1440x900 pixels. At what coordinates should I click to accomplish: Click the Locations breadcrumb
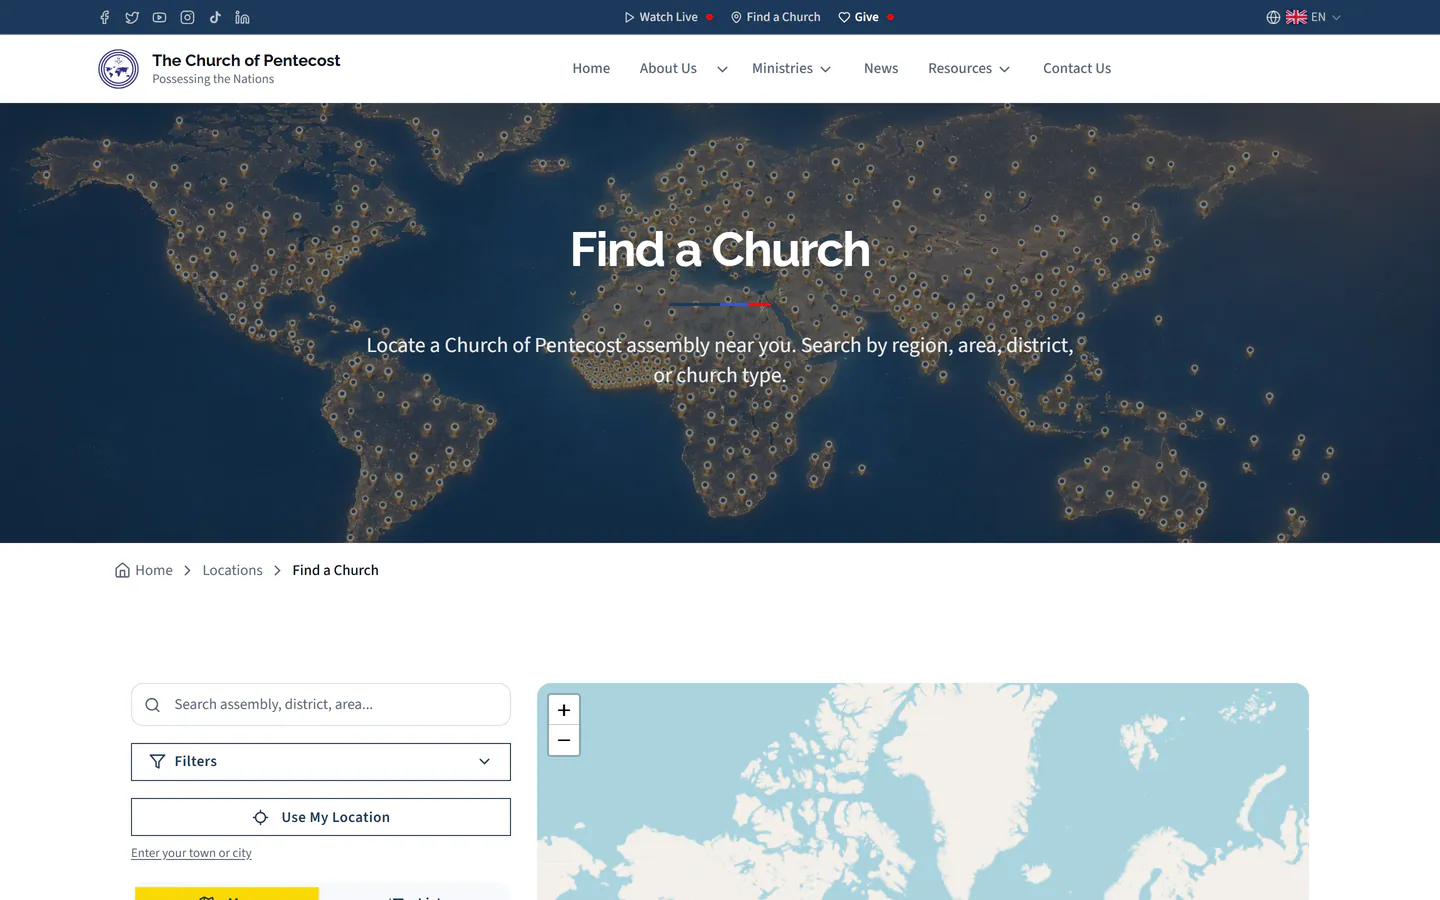point(232,570)
